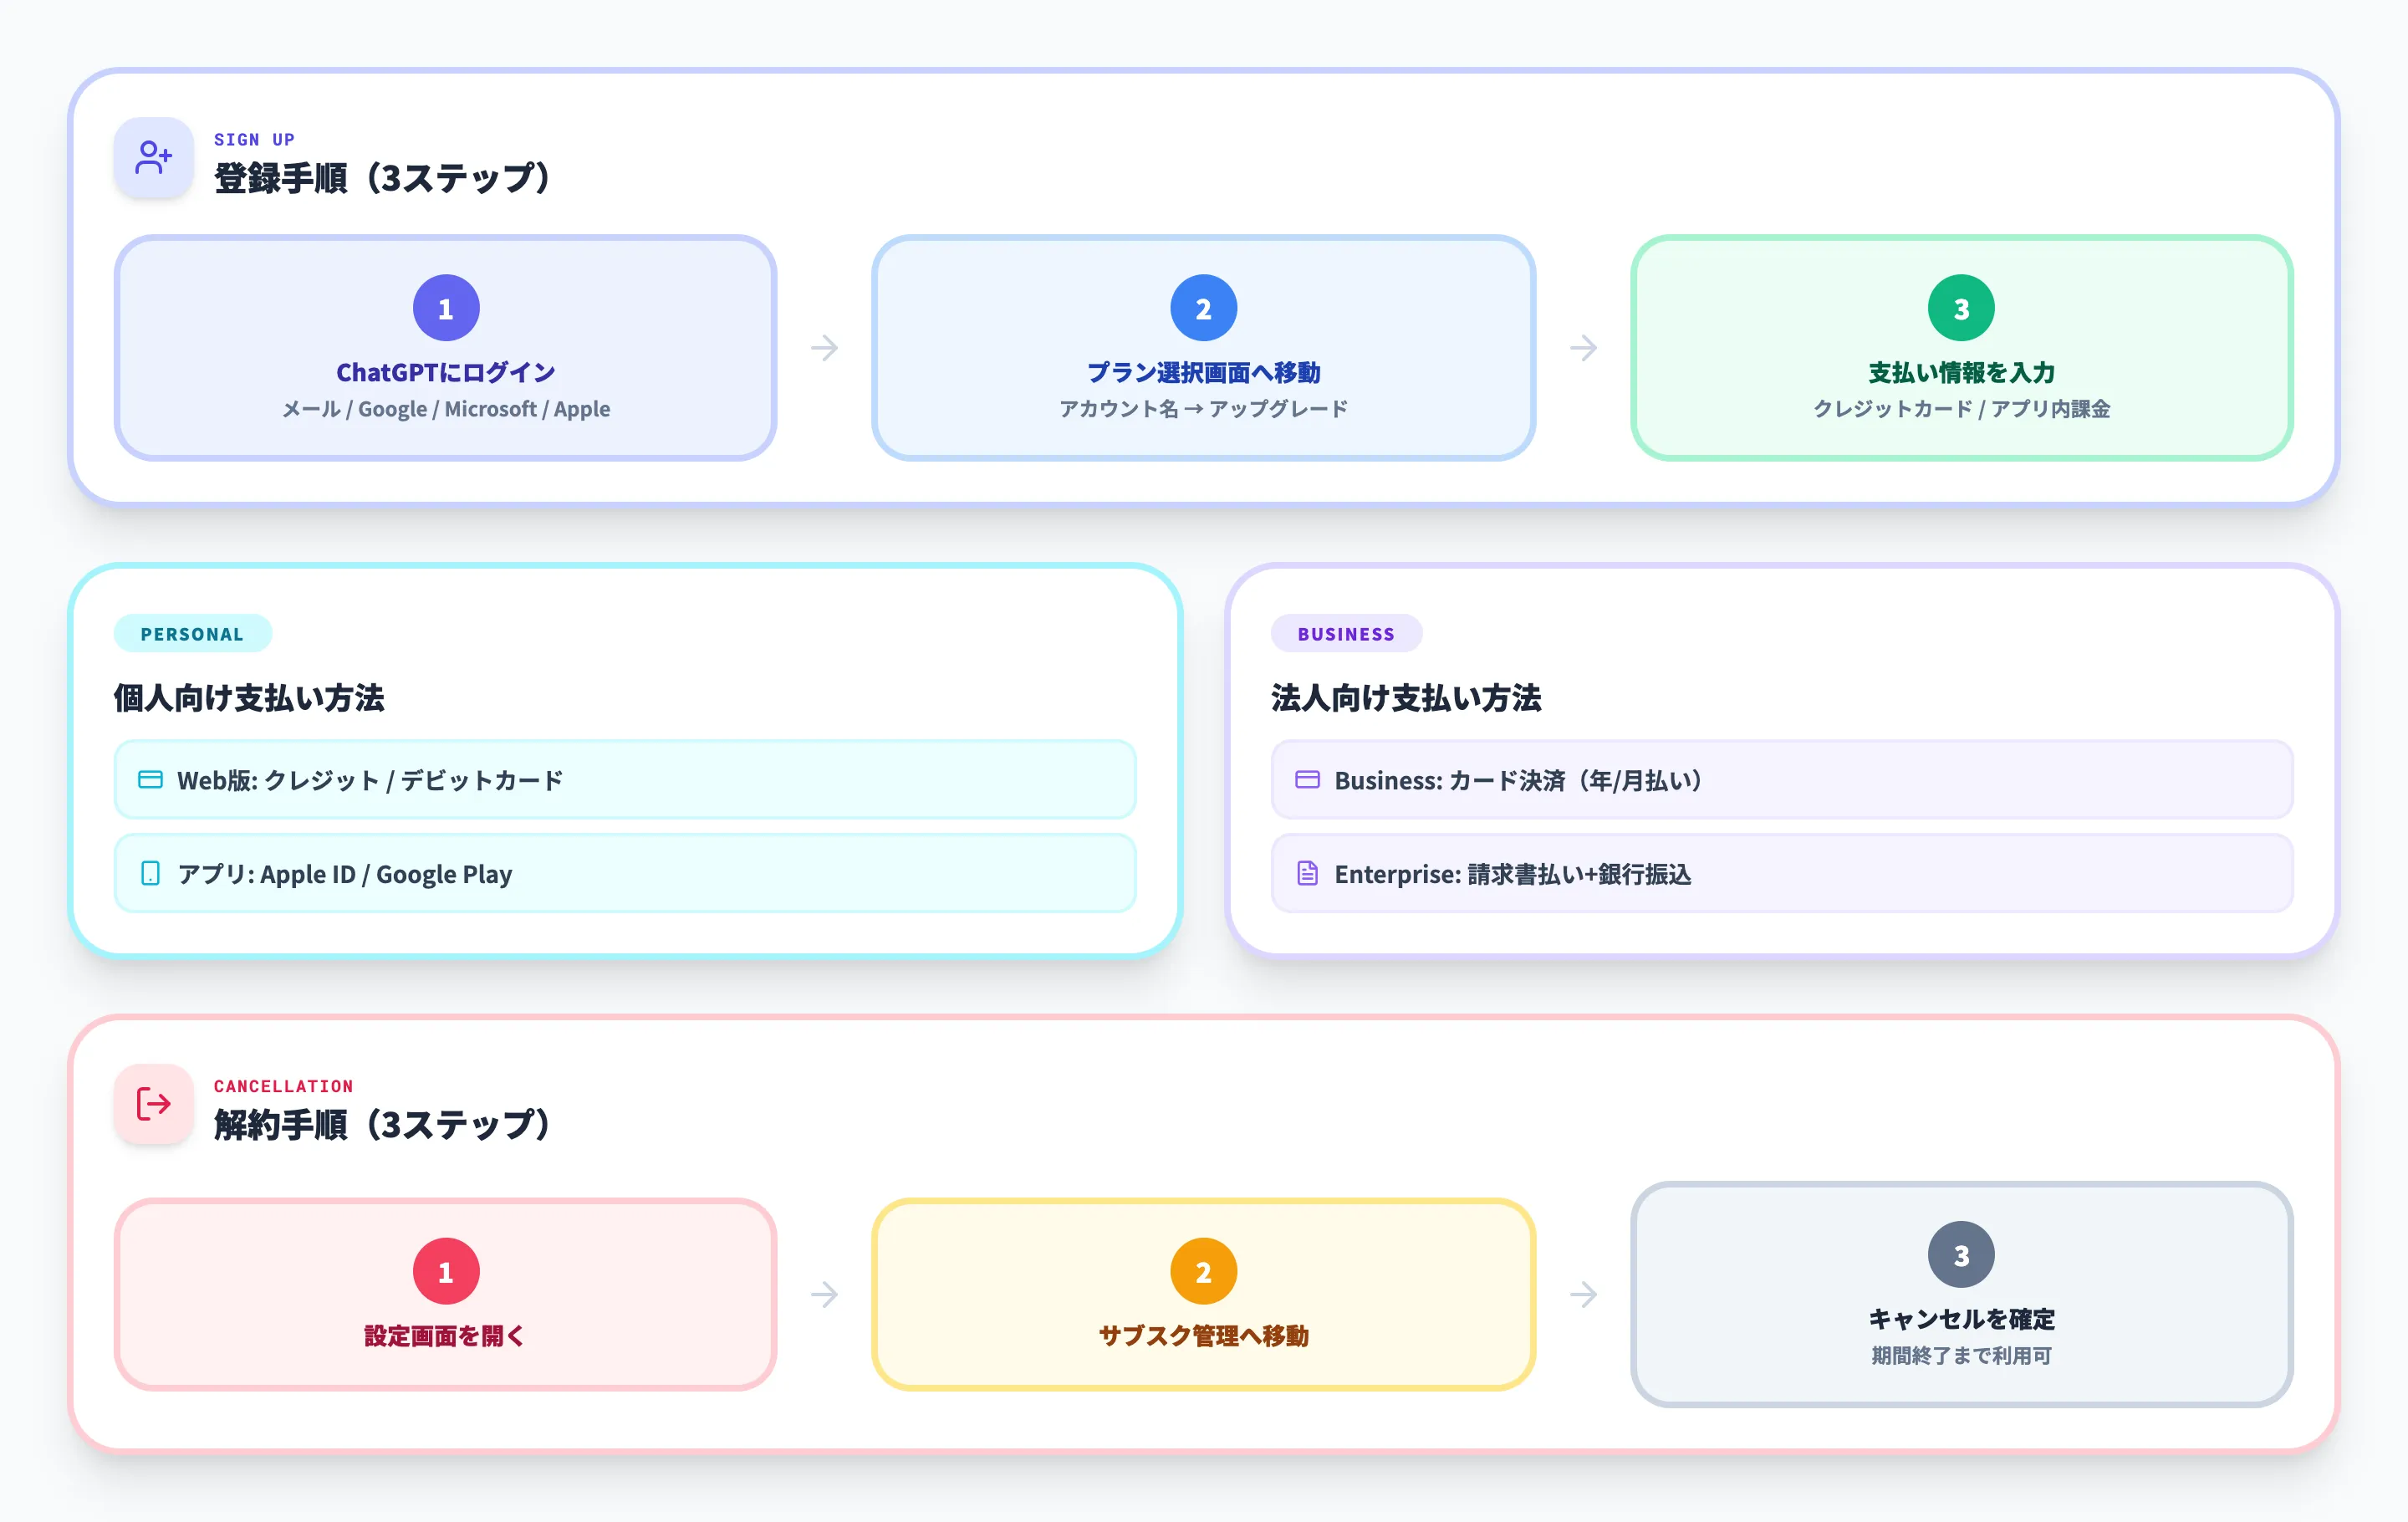Click the invoice document icon next to Enterprise
Screen dimensions: 2408x1522
(x=1306, y=873)
